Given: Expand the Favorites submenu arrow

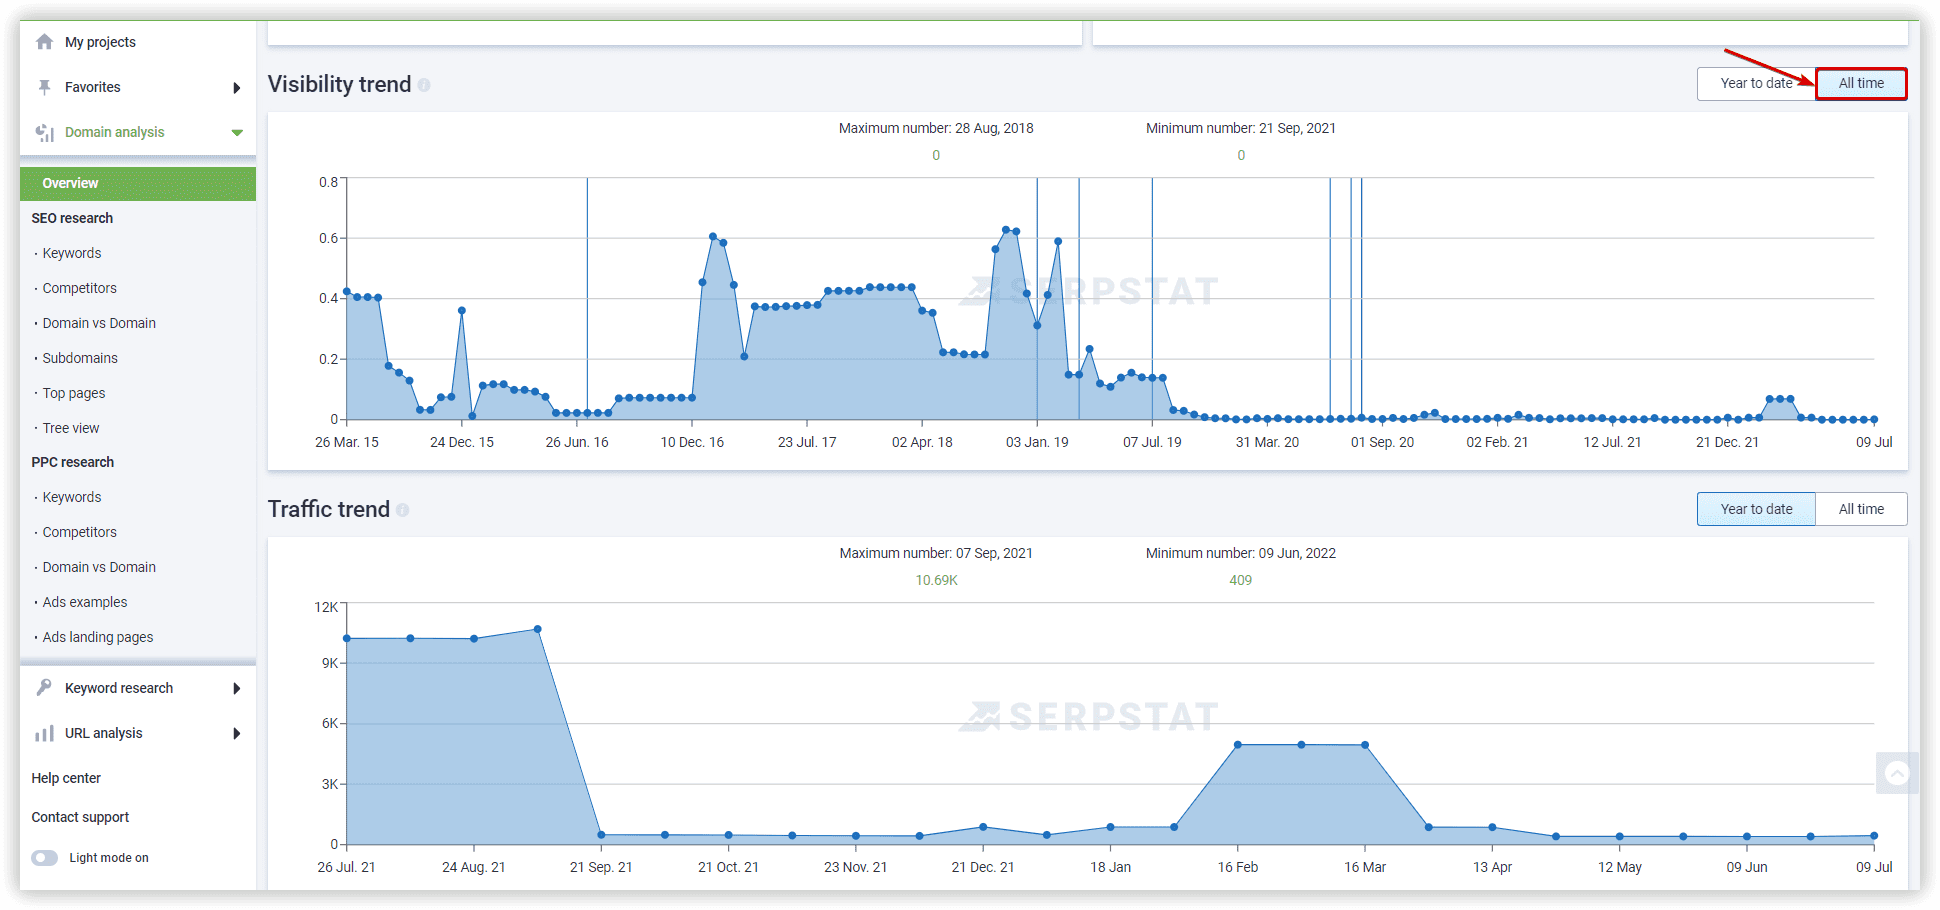Looking at the screenshot, I should pos(237,88).
